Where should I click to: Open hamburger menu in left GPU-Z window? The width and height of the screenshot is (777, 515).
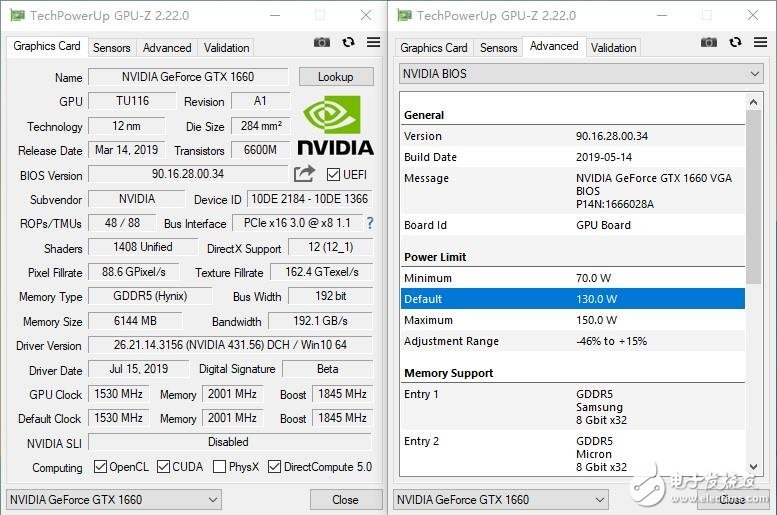pyautogui.click(x=374, y=42)
